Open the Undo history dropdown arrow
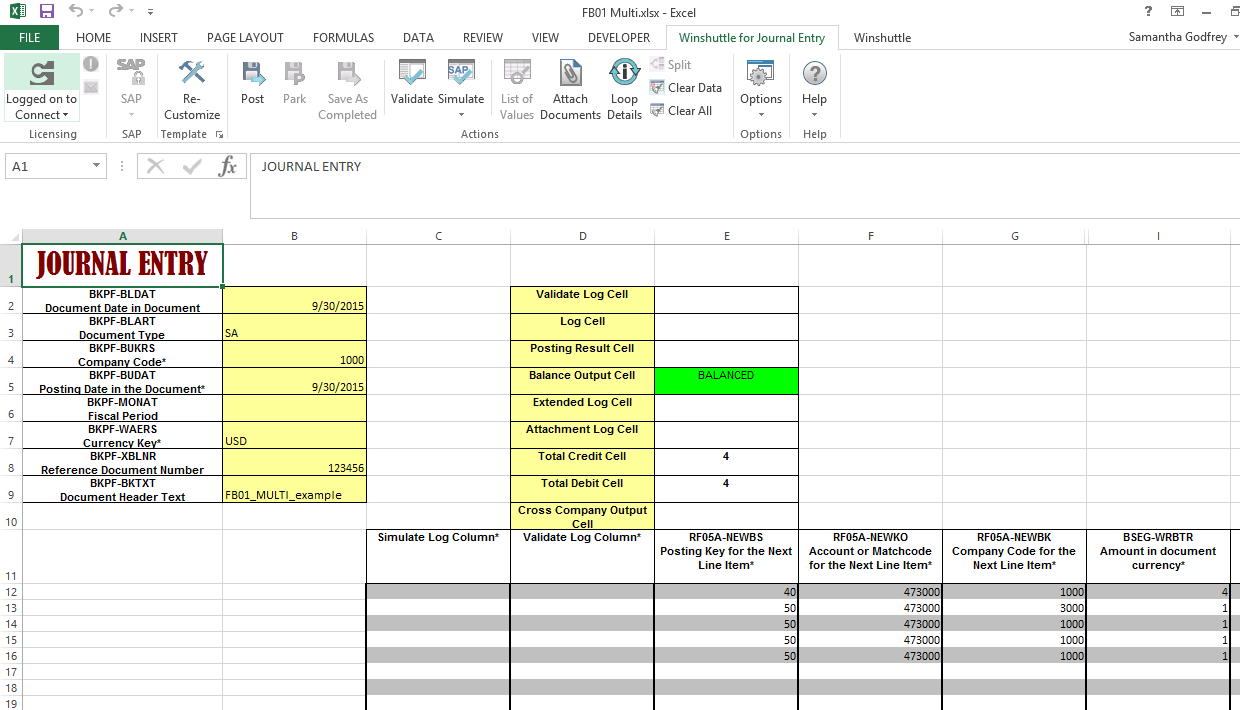 pyautogui.click(x=92, y=11)
